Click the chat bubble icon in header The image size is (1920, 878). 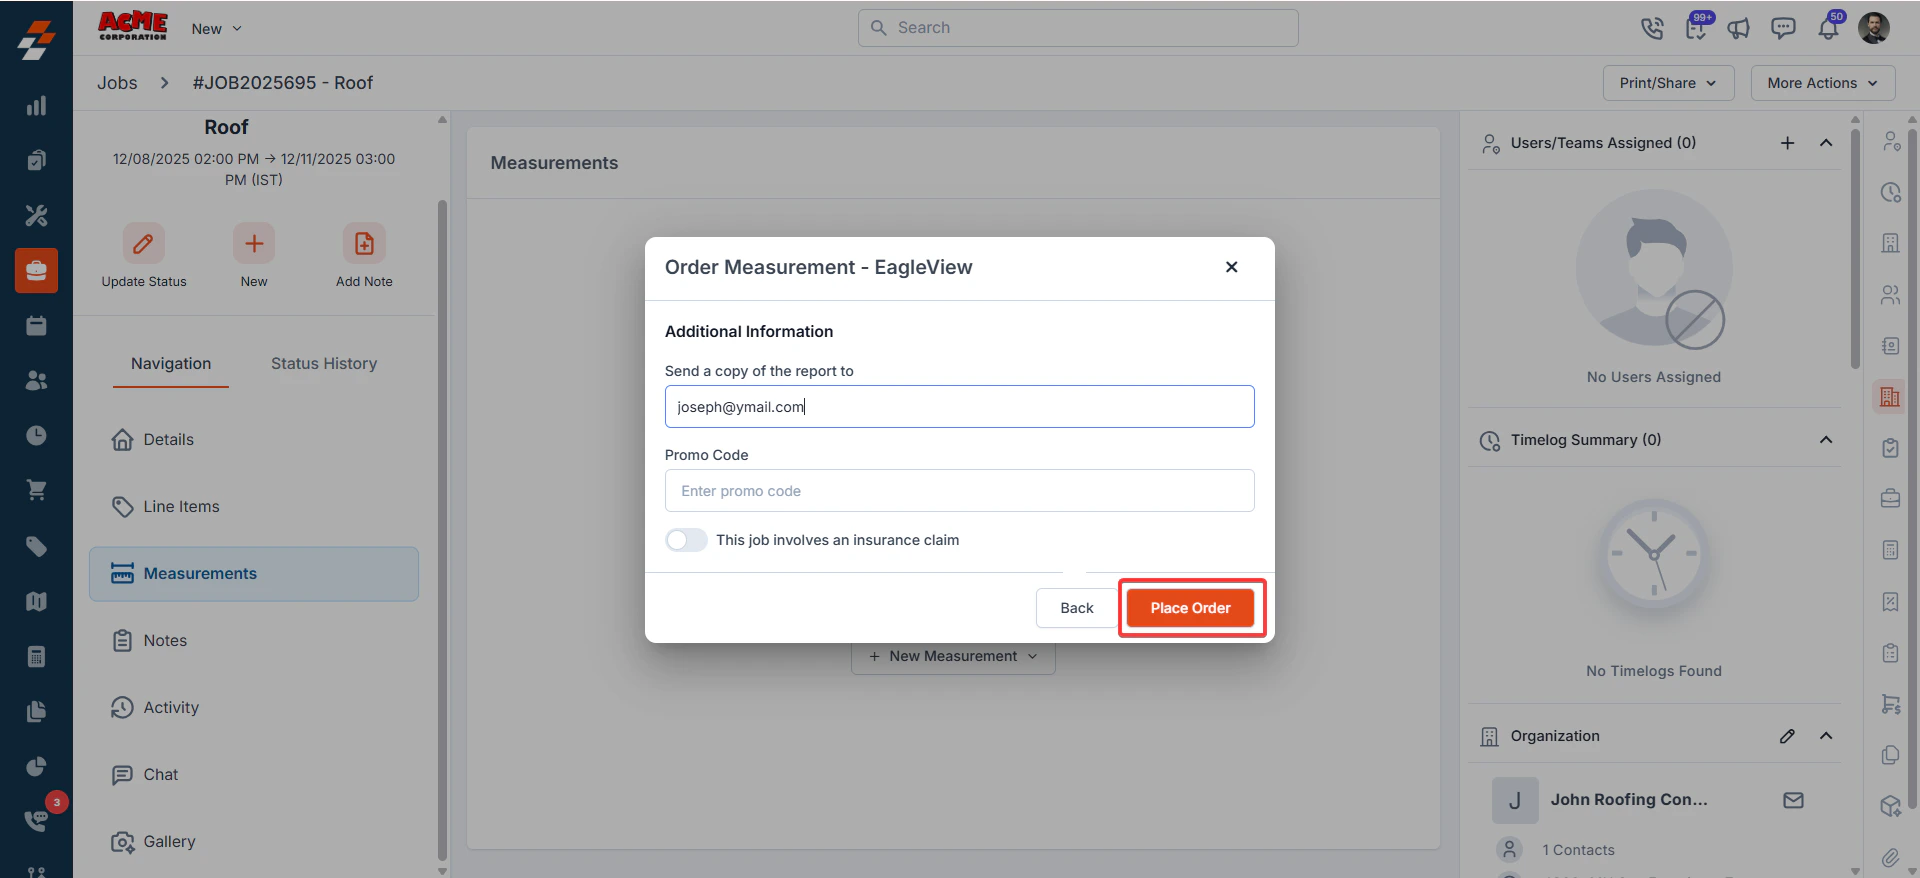pos(1783,28)
